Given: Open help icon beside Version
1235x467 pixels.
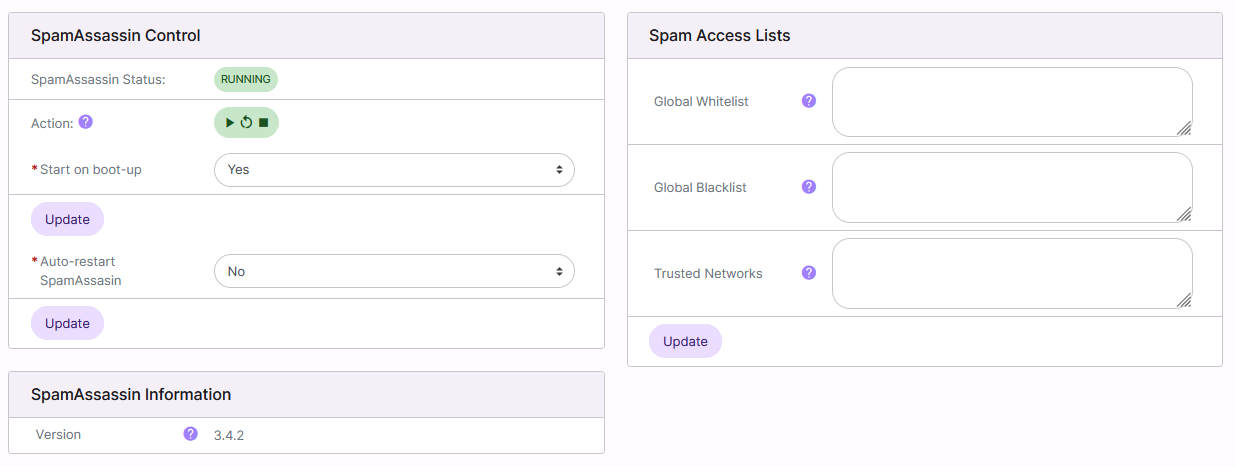Looking at the screenshot, I should [190, 434].
